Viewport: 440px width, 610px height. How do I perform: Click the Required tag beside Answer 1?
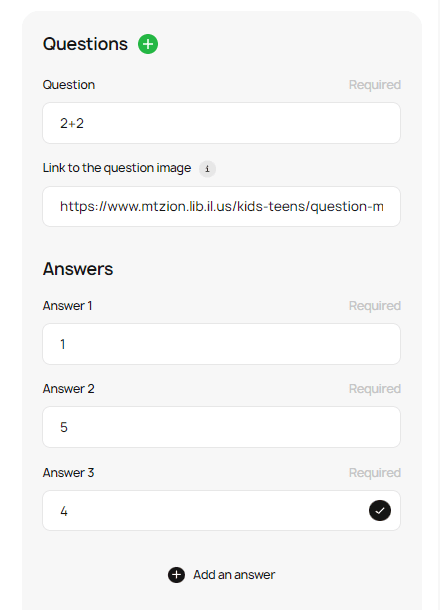point(375,306)
